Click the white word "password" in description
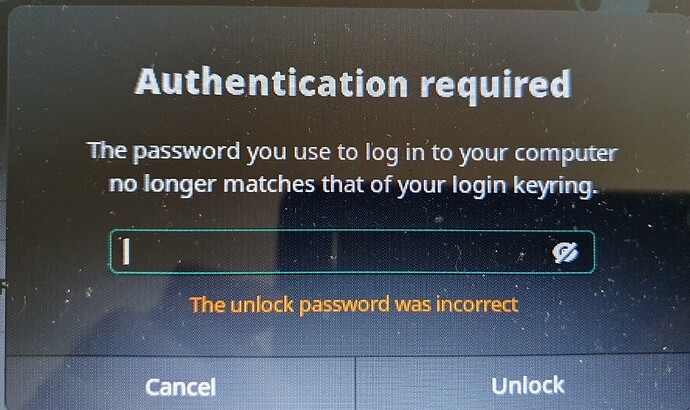 (x=187, y=153)
